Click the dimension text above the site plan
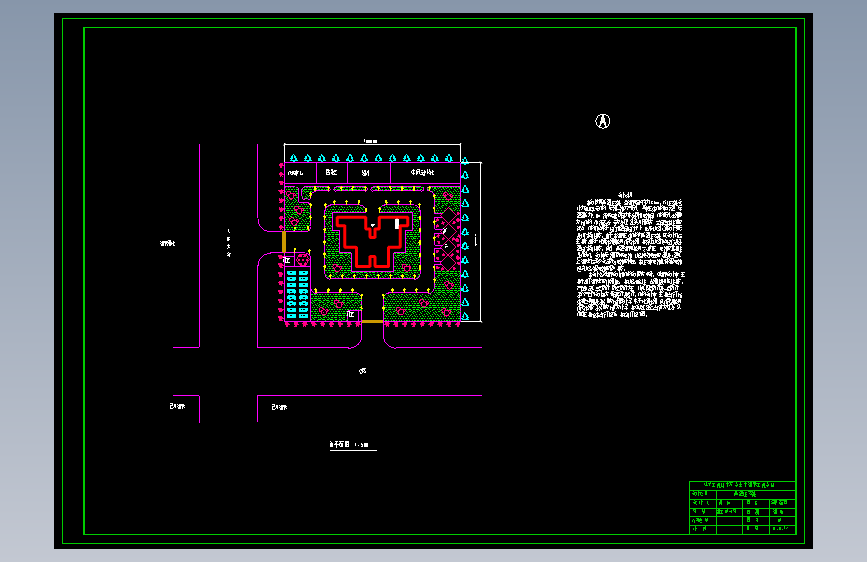This screenshot has height=562, width=867. click(370, 142)
